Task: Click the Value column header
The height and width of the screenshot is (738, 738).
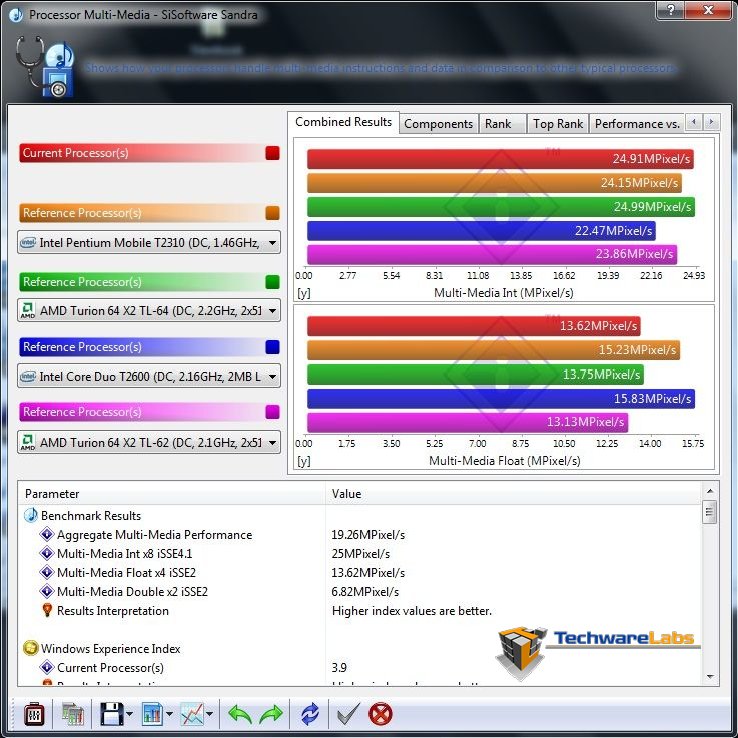Action: coord(513,494)
